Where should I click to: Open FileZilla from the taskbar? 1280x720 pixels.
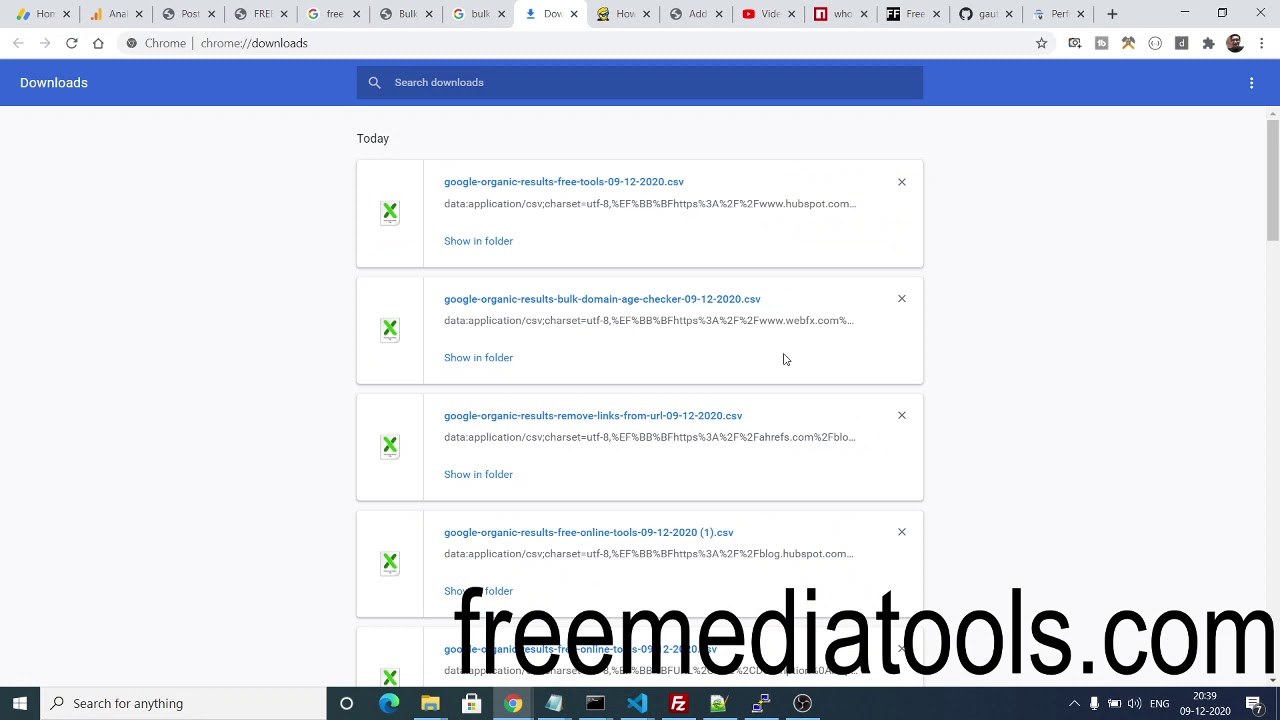tap(678, 704)
